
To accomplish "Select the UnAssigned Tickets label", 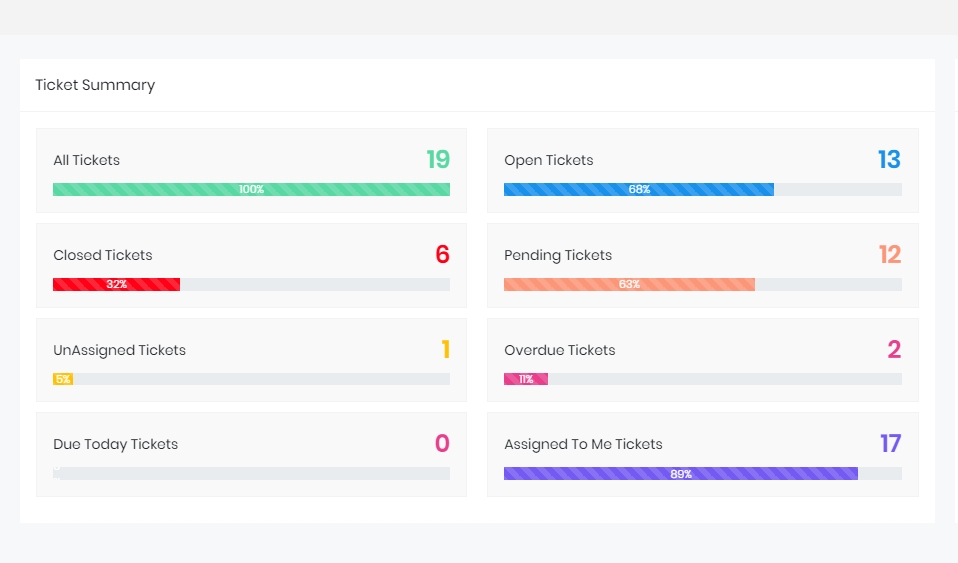I will pyautogui.click(x=119, y=350).
